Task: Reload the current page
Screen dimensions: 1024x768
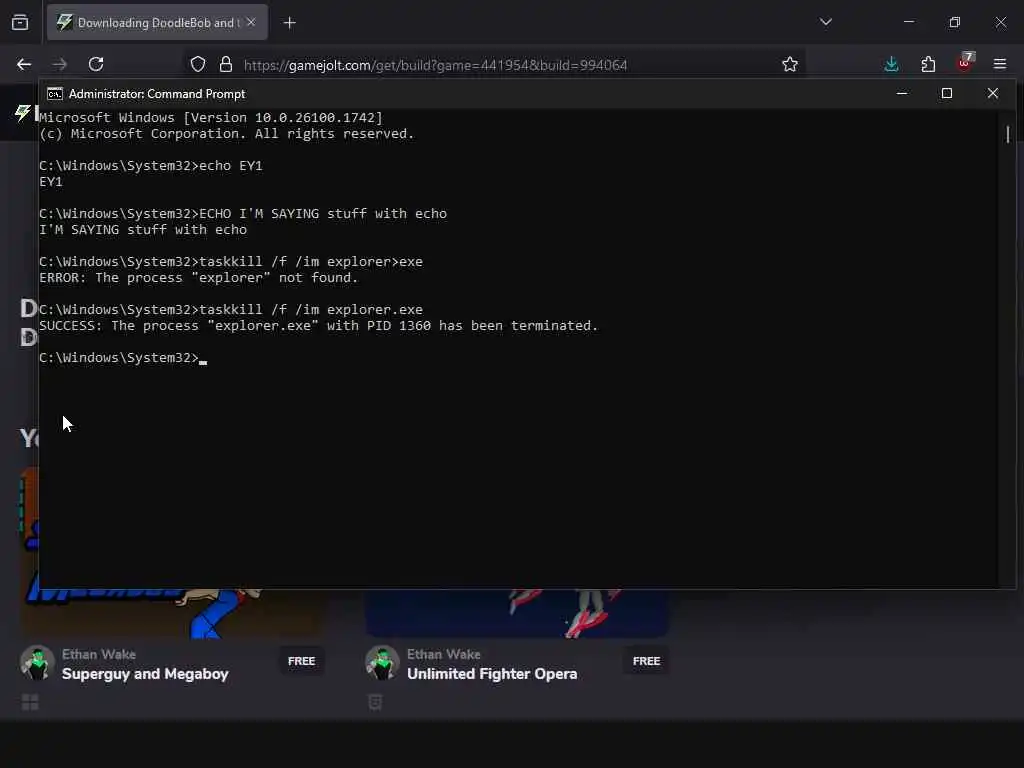Action: click(96, 64)
